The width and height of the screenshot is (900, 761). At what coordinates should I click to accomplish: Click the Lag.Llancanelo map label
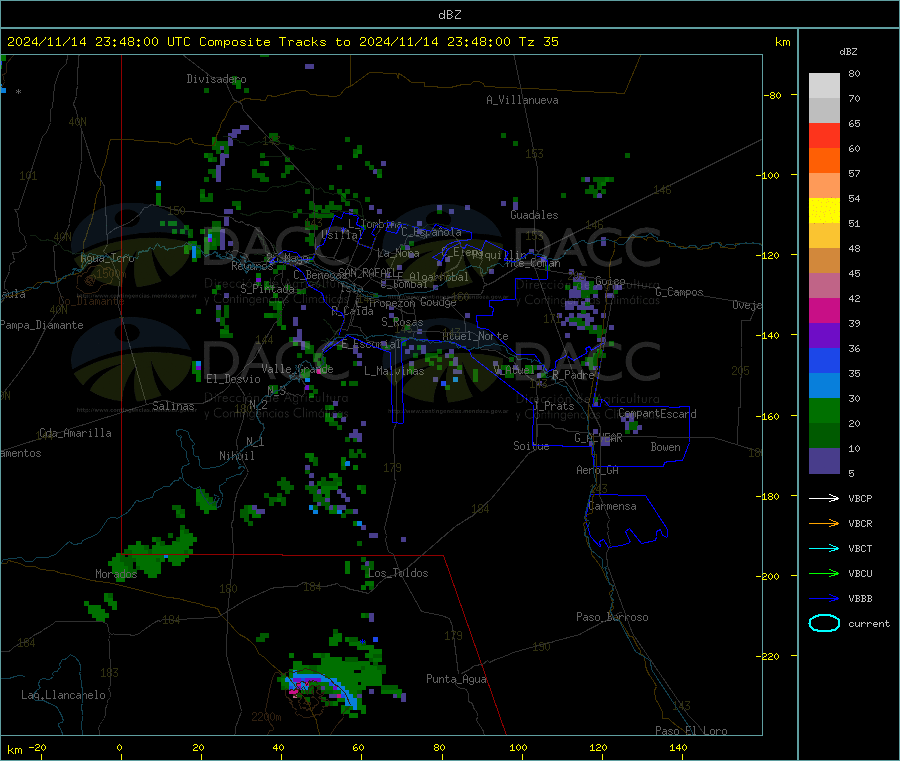pyautogui.click(x=63, y=695)
